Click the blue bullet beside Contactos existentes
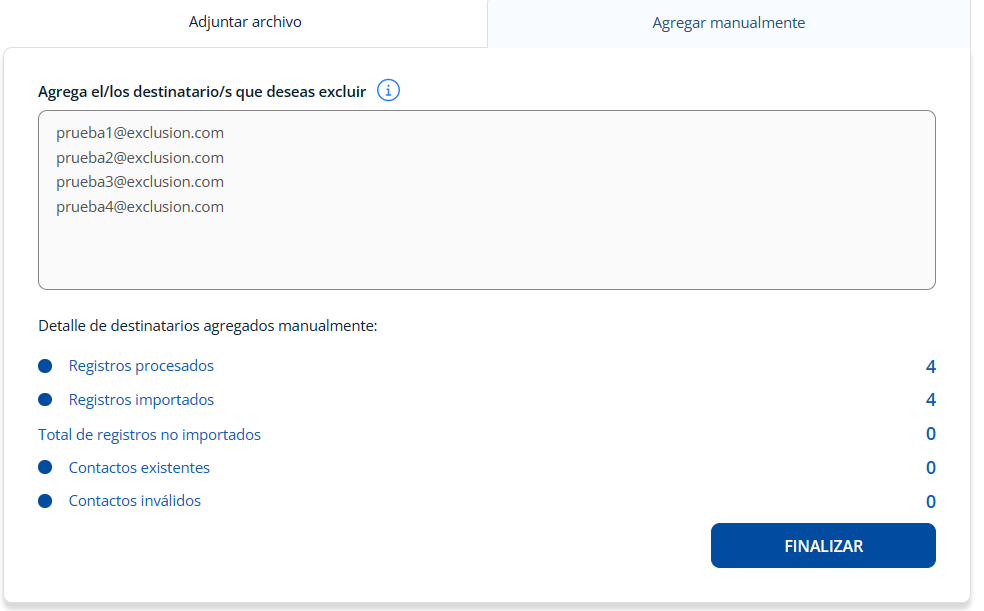Image resolution: width=984 pixels, height=611 pixels. click(x=45, y=468)
